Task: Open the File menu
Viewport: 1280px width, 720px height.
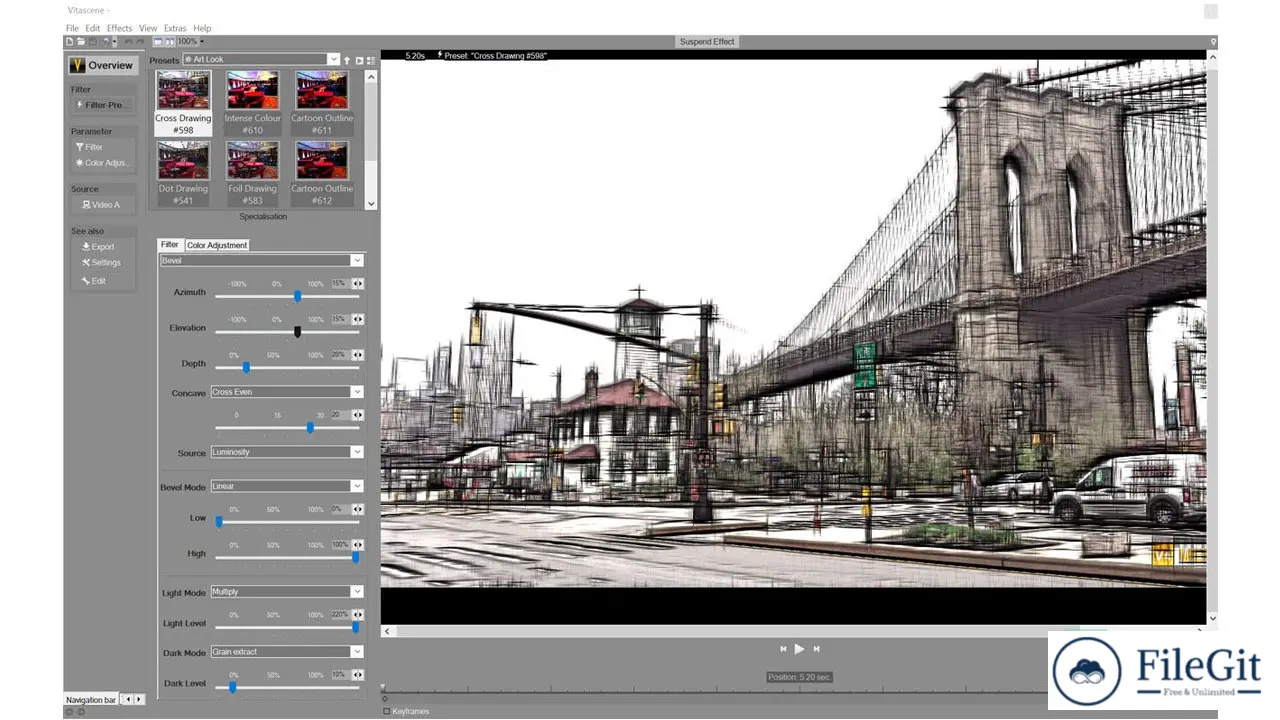Action: pyautogui.click(x=72, y=28)
